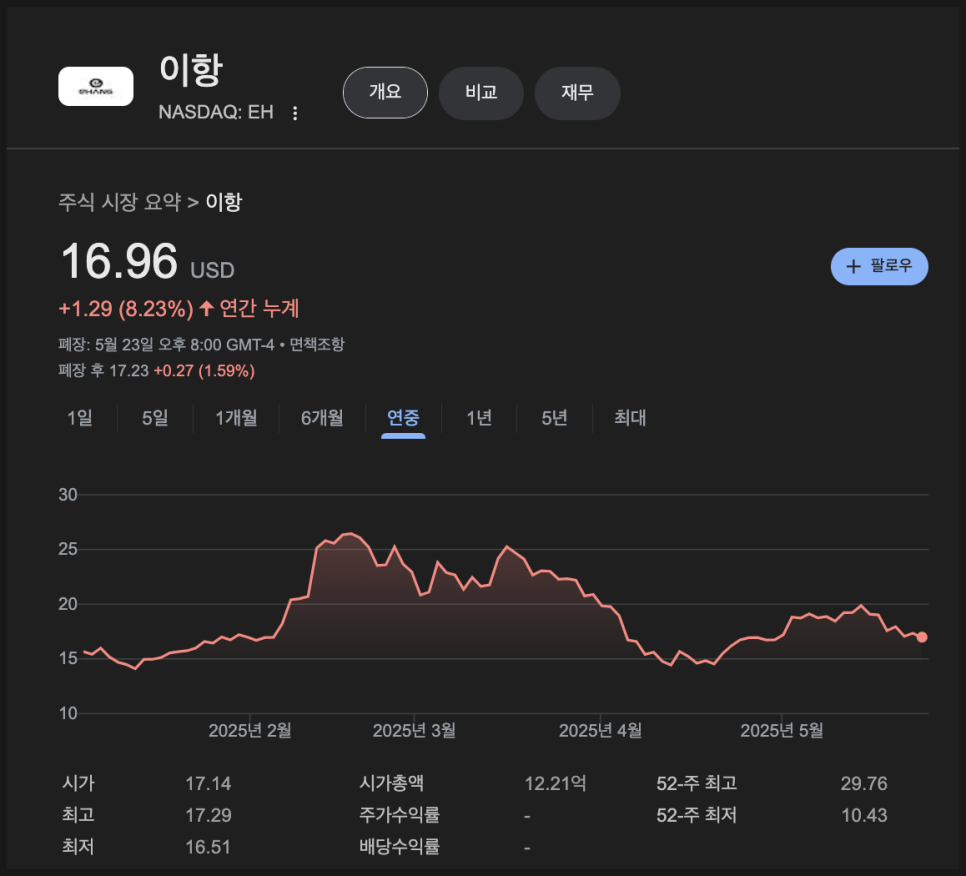Image resolution: width=966 pixels, height=876 pixels.
Task: Click the 2025년 5월 axis label
Action: 782,731
